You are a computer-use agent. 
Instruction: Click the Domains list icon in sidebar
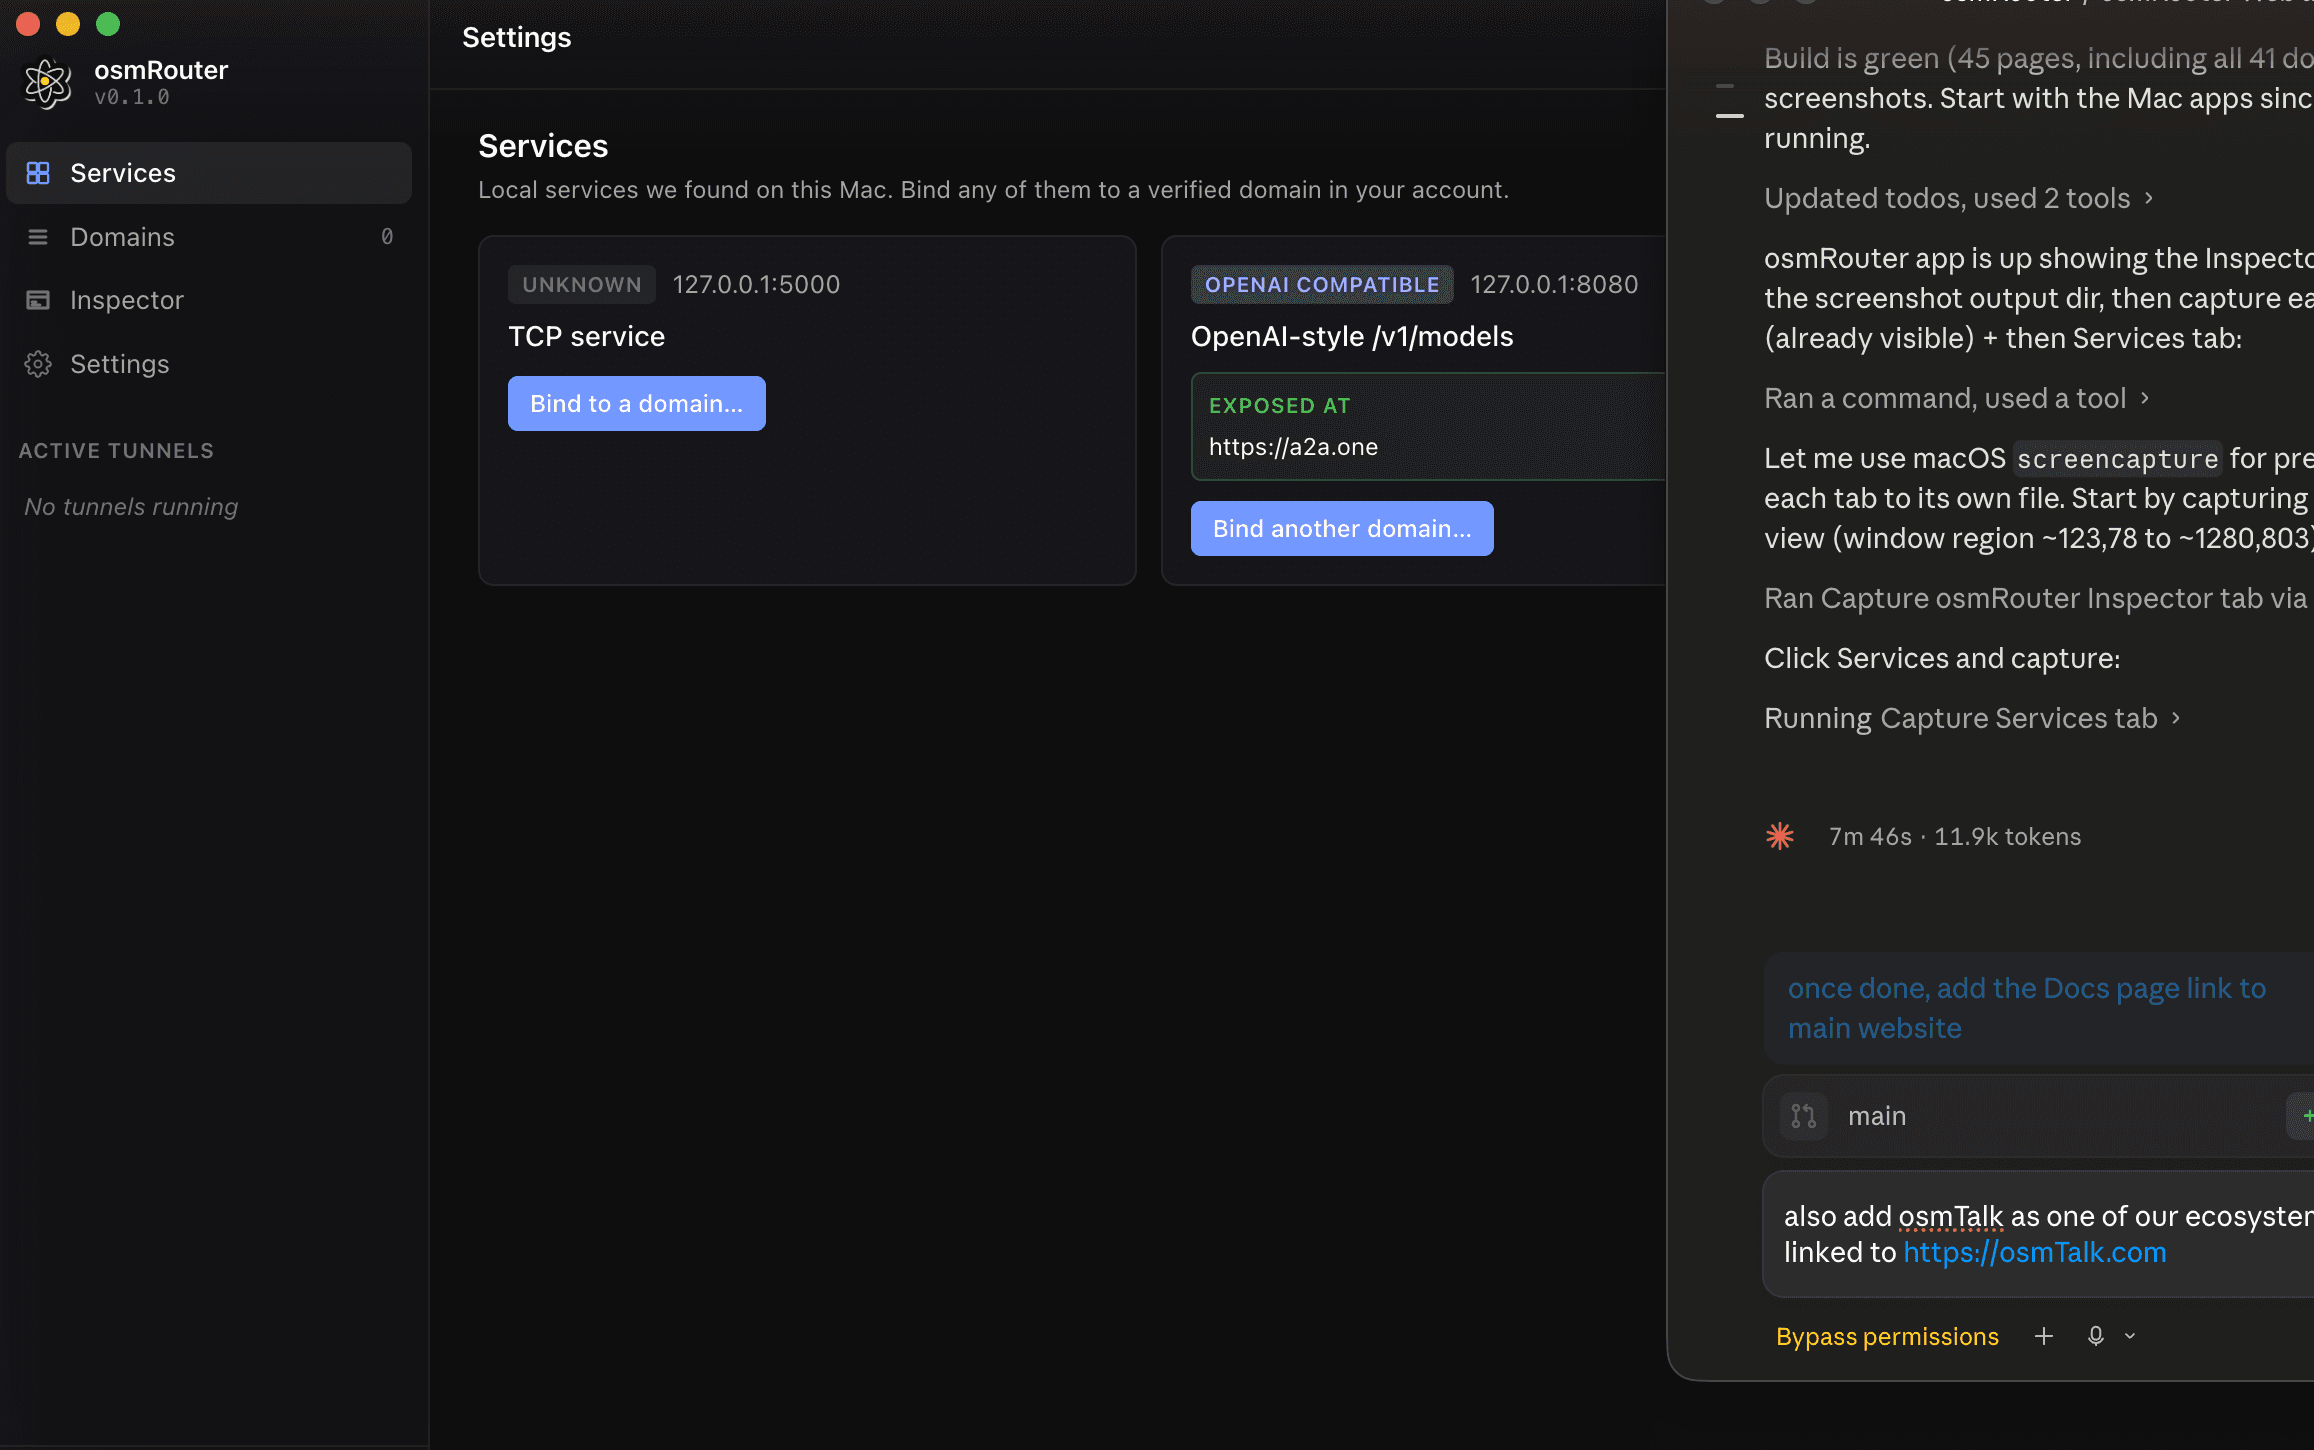[38, 237]
